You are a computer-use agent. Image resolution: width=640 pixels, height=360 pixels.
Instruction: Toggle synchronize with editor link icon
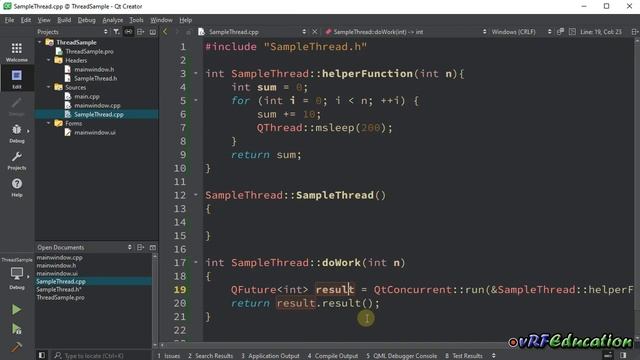tap(128, 31)
